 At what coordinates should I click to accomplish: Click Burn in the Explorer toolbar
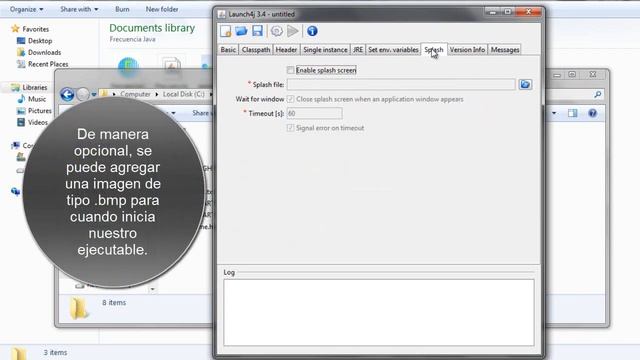122,9
